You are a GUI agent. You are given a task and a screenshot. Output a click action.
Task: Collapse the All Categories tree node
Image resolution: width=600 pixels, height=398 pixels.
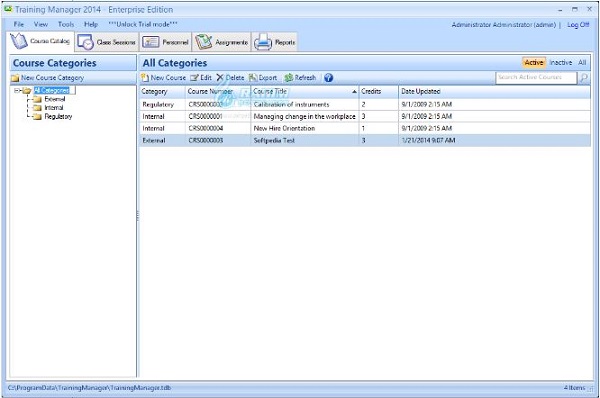pyautogui.click(x=17, y=91)
